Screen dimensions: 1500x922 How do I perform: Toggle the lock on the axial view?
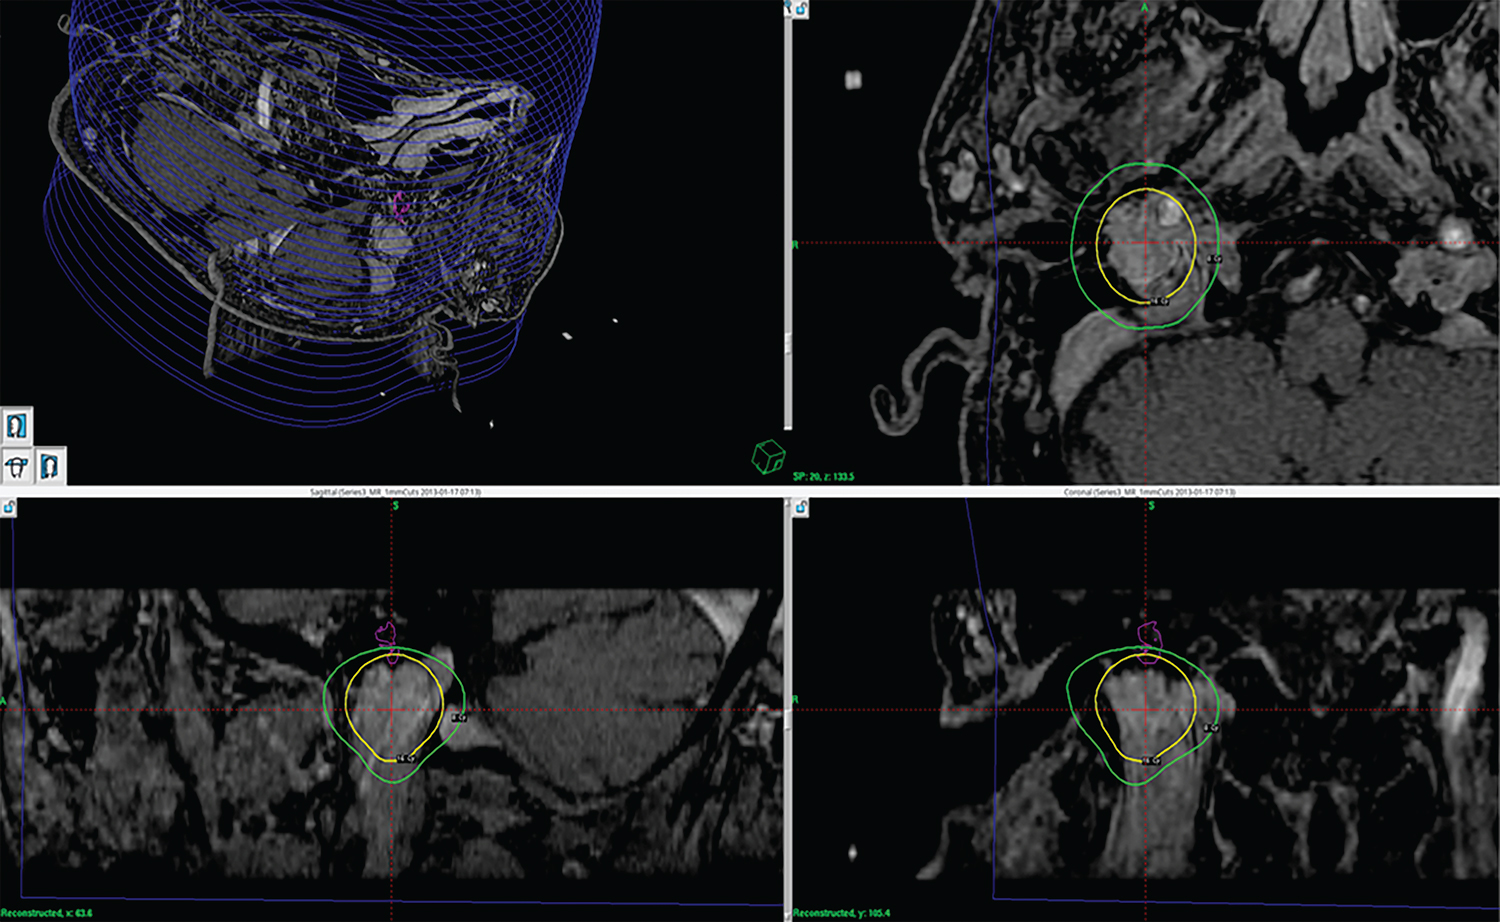(x=801, y=9)
